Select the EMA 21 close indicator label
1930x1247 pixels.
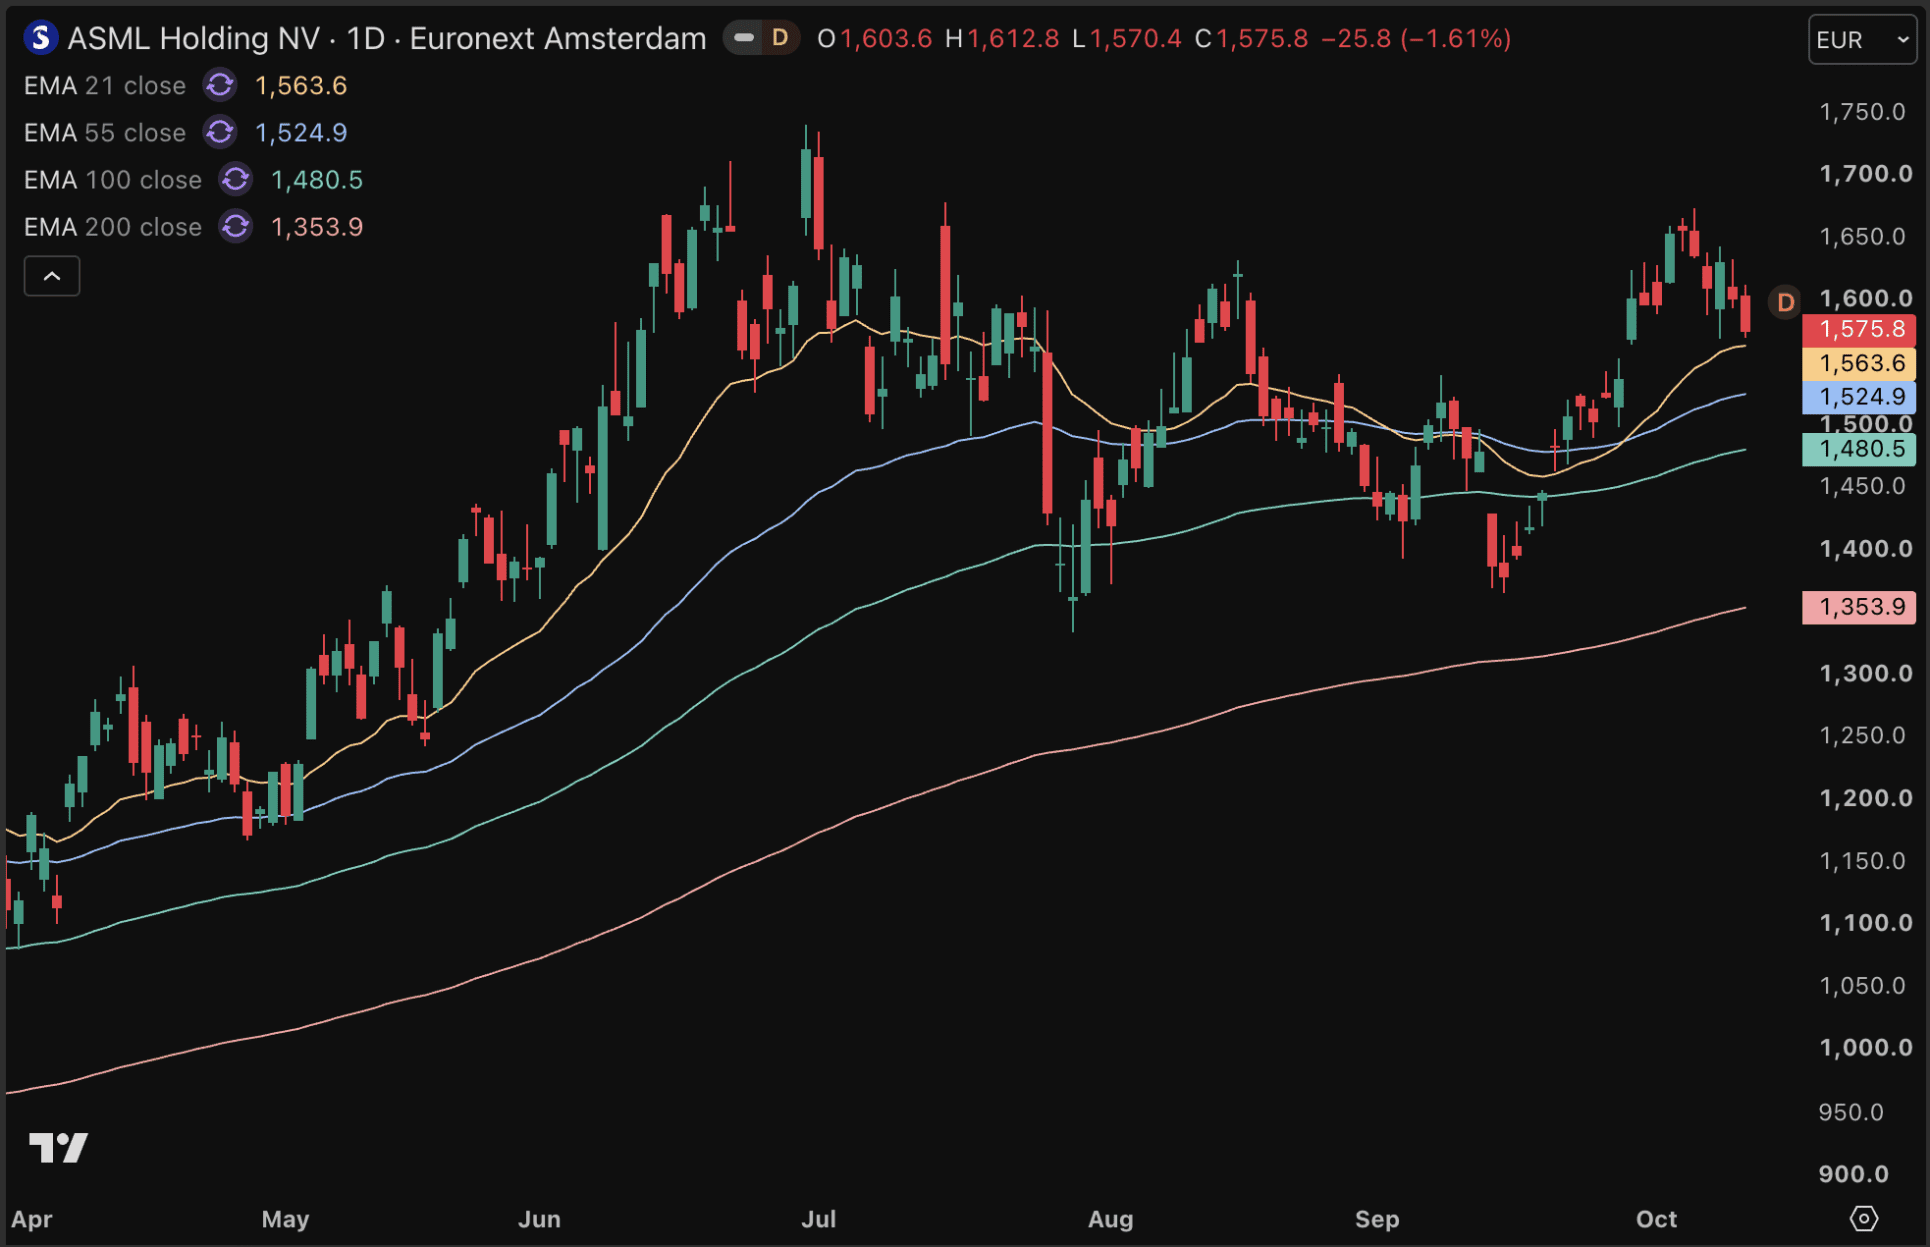(x=105, y=86)
